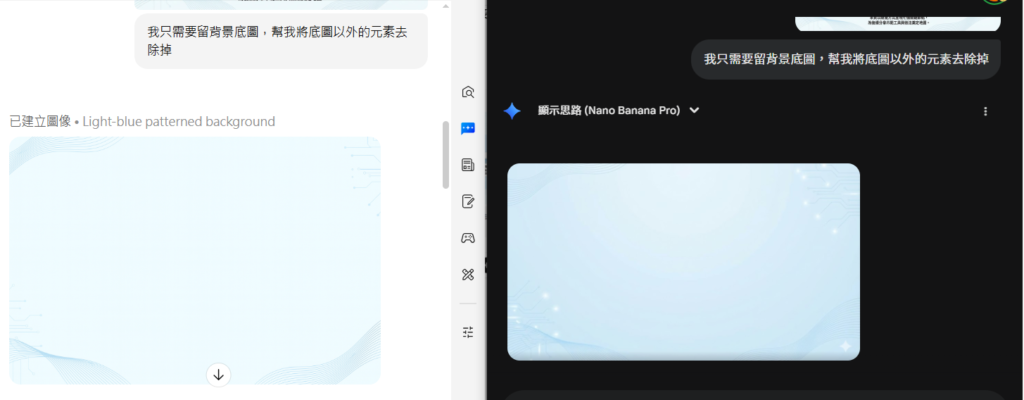
Task: Open the compose note icon in the sidebar
Action: click(x=467, y=201)
